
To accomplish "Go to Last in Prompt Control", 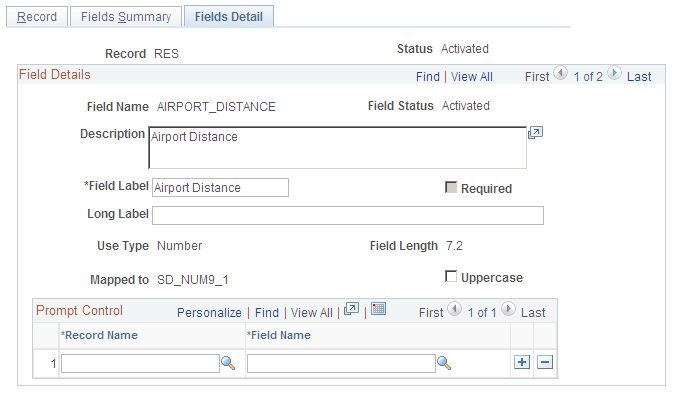I will coord(533,312).
